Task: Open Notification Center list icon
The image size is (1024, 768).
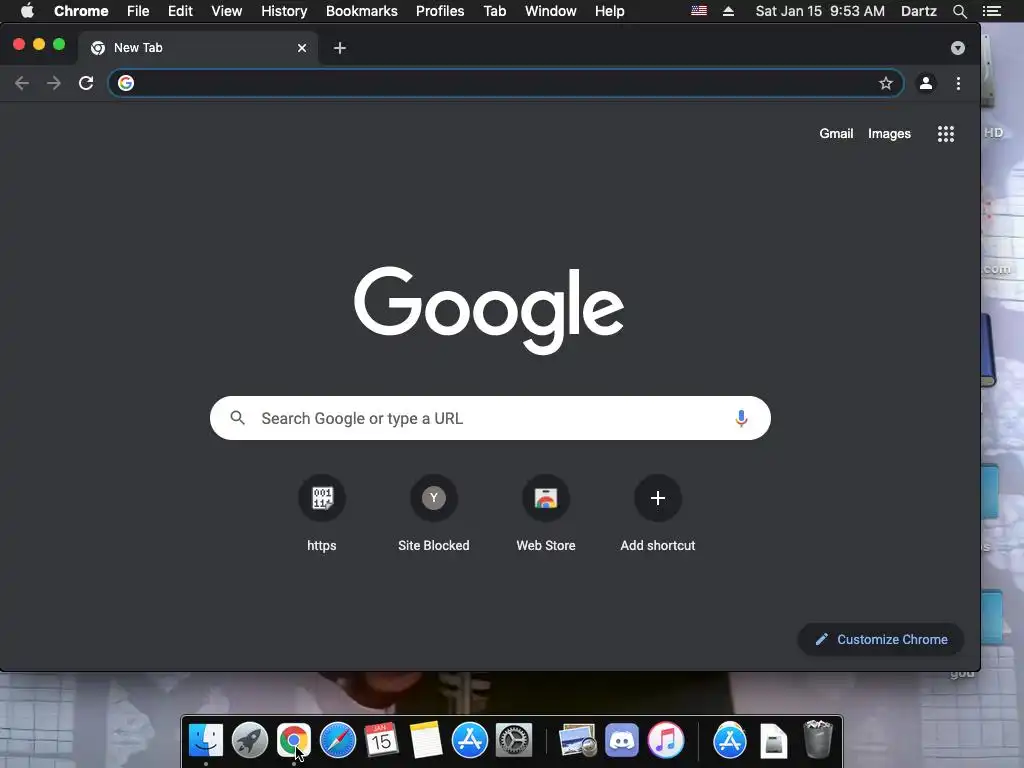Action: click(x=991, y=11)
